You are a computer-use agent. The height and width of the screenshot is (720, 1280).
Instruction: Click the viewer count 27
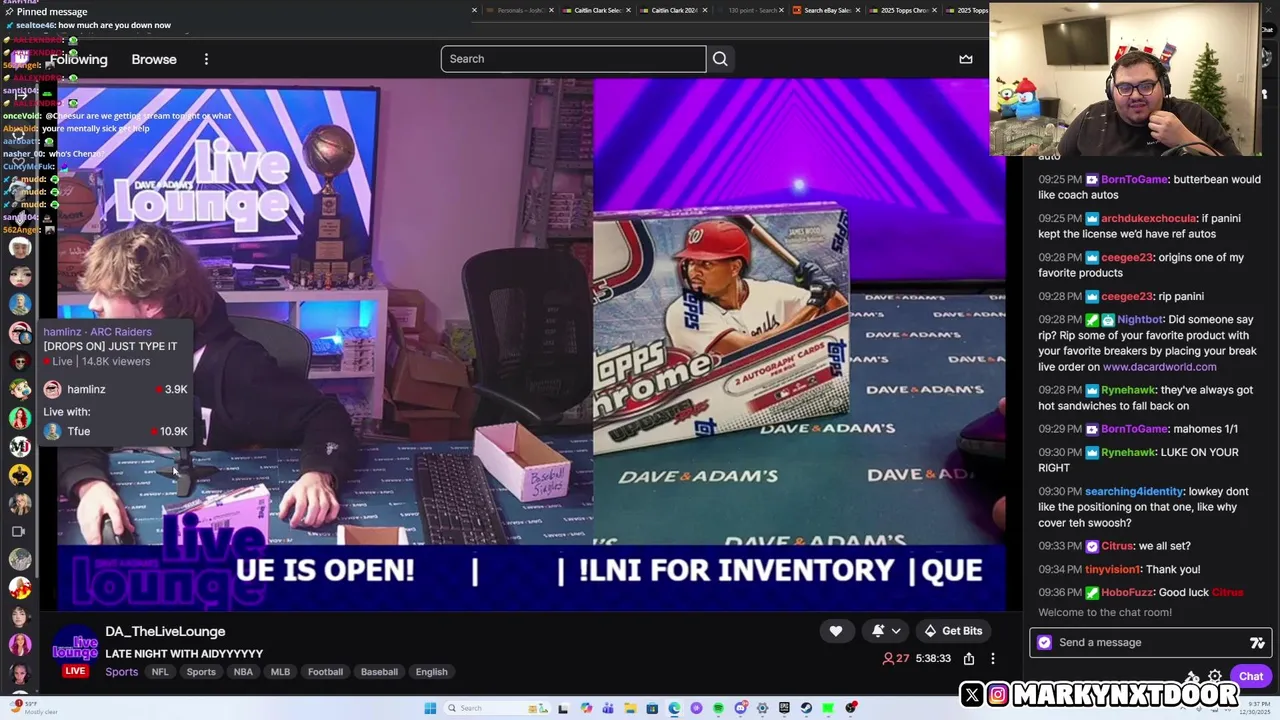tap(896, 659)
